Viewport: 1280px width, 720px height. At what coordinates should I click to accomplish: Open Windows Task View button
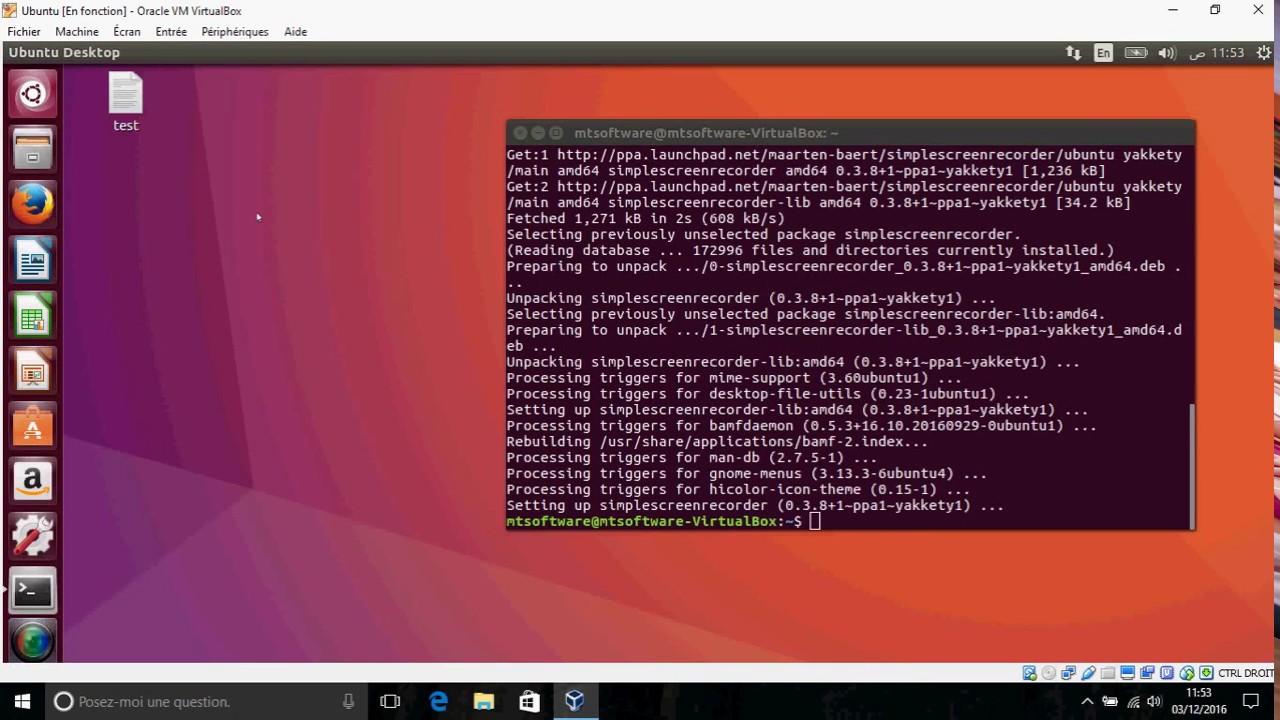click(x=390, y=701)
